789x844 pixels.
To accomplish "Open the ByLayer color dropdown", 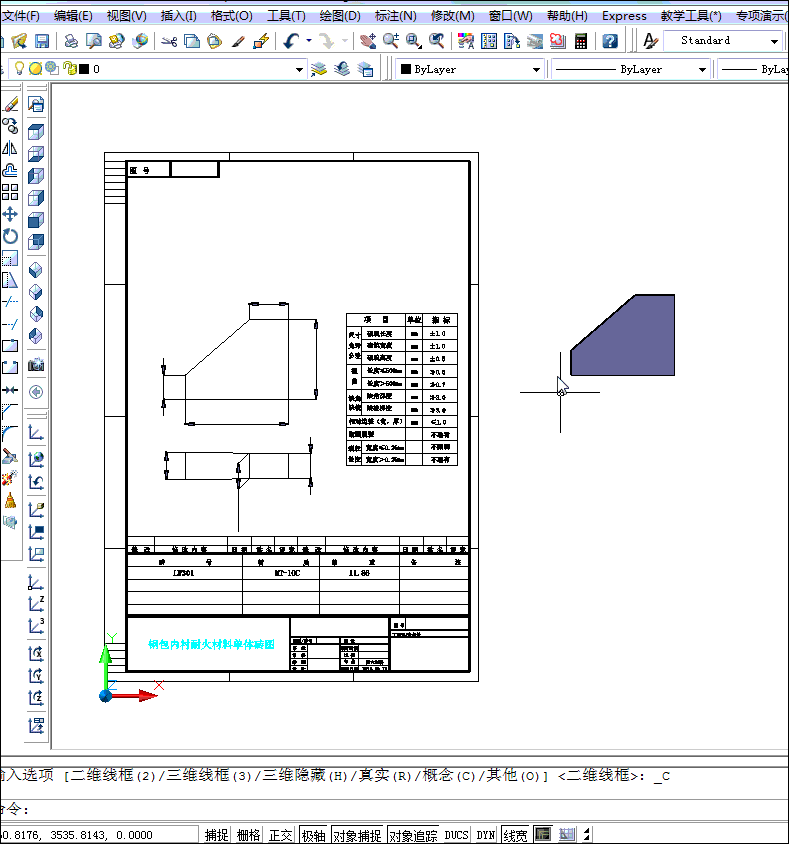I will 536,69.
